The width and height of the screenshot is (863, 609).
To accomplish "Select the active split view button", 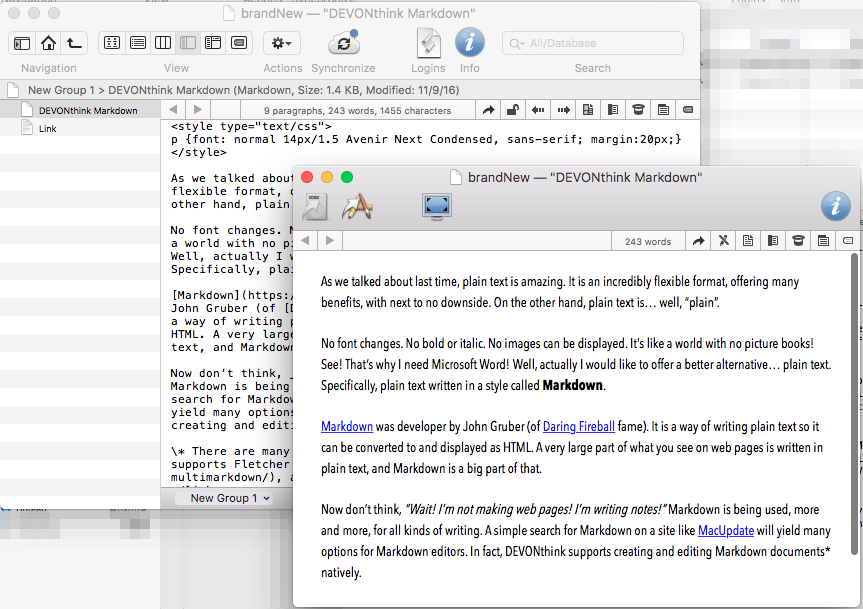I will pos(188,43).
